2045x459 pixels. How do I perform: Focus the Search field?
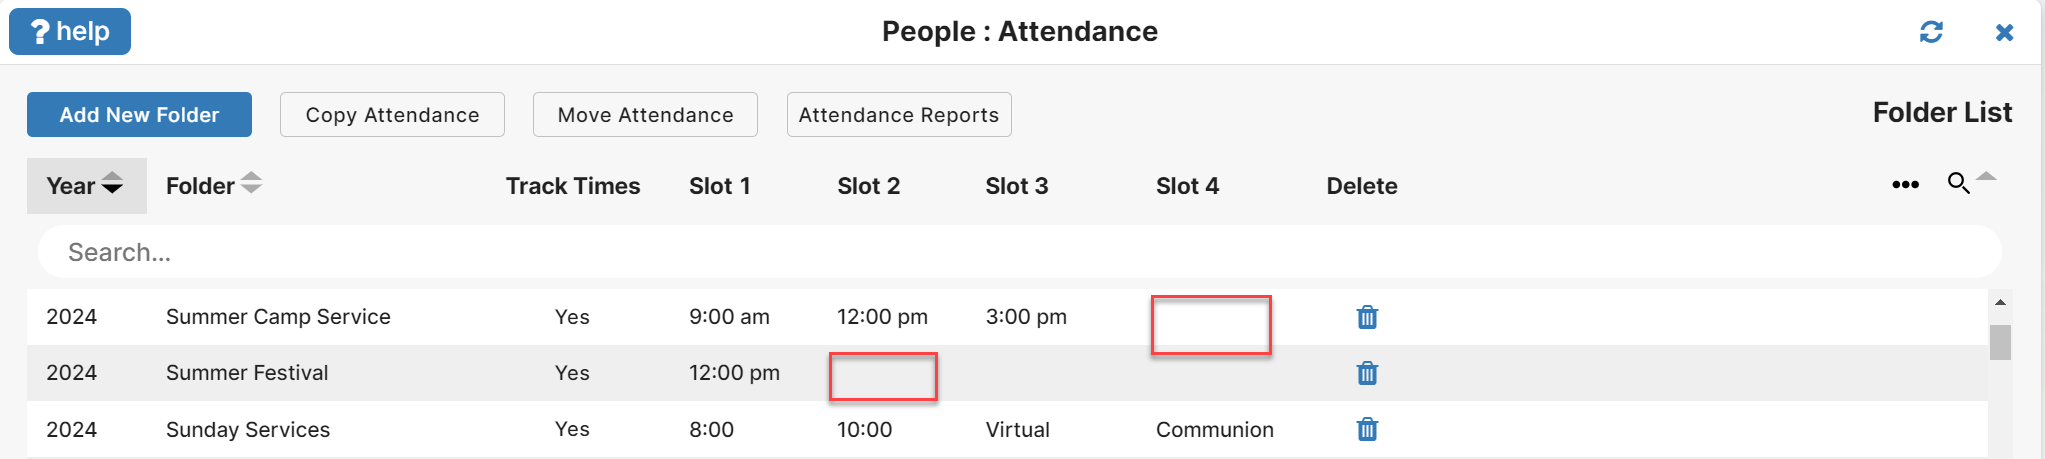point(1019,252)
